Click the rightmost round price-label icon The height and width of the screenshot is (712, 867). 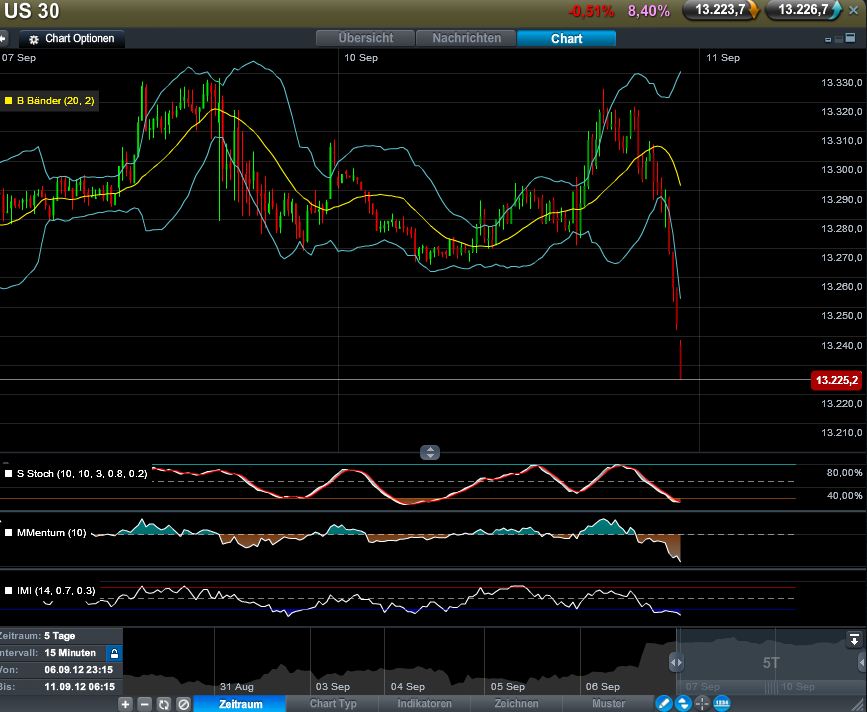tap(722, 703)
